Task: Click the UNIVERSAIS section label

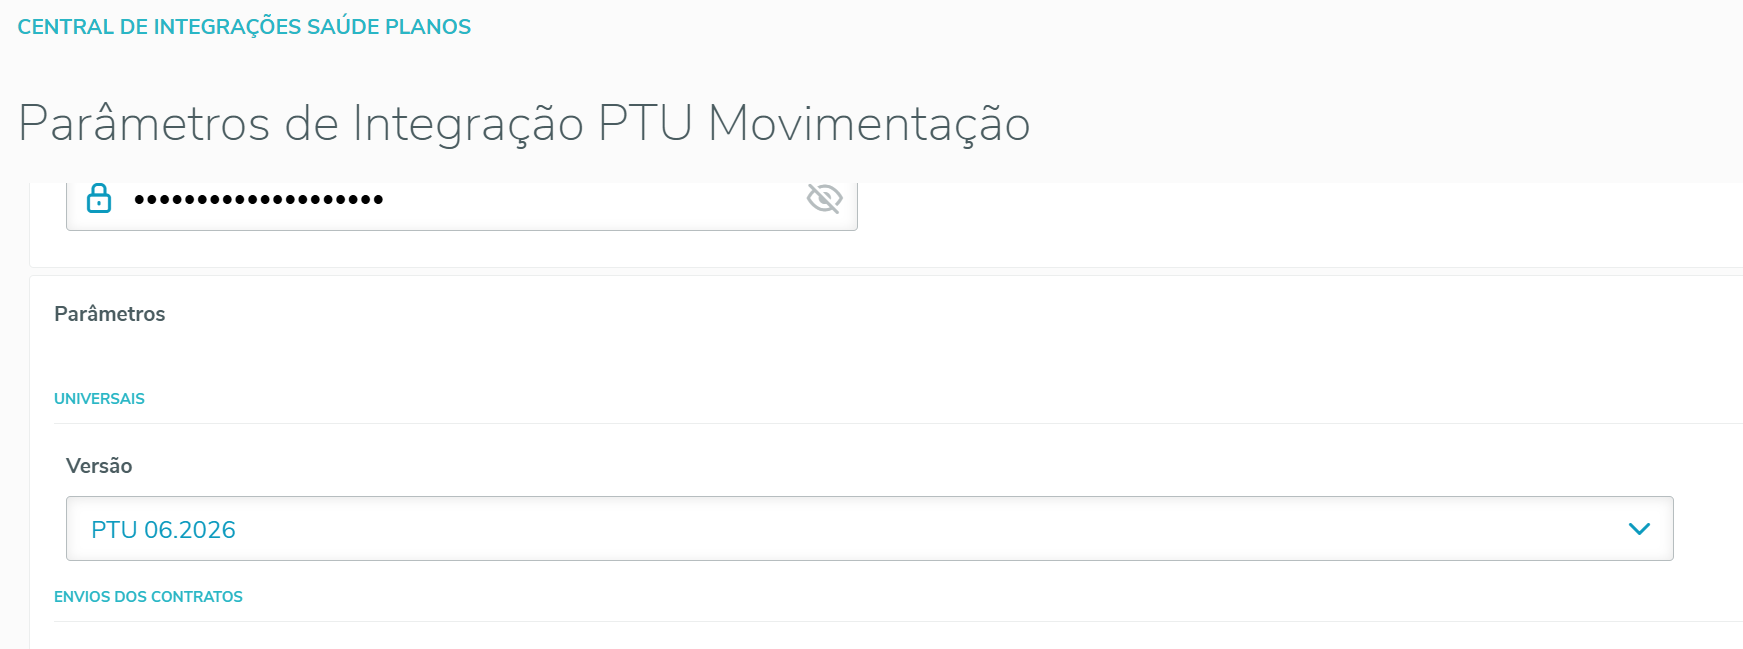Action: coord(99,399)
